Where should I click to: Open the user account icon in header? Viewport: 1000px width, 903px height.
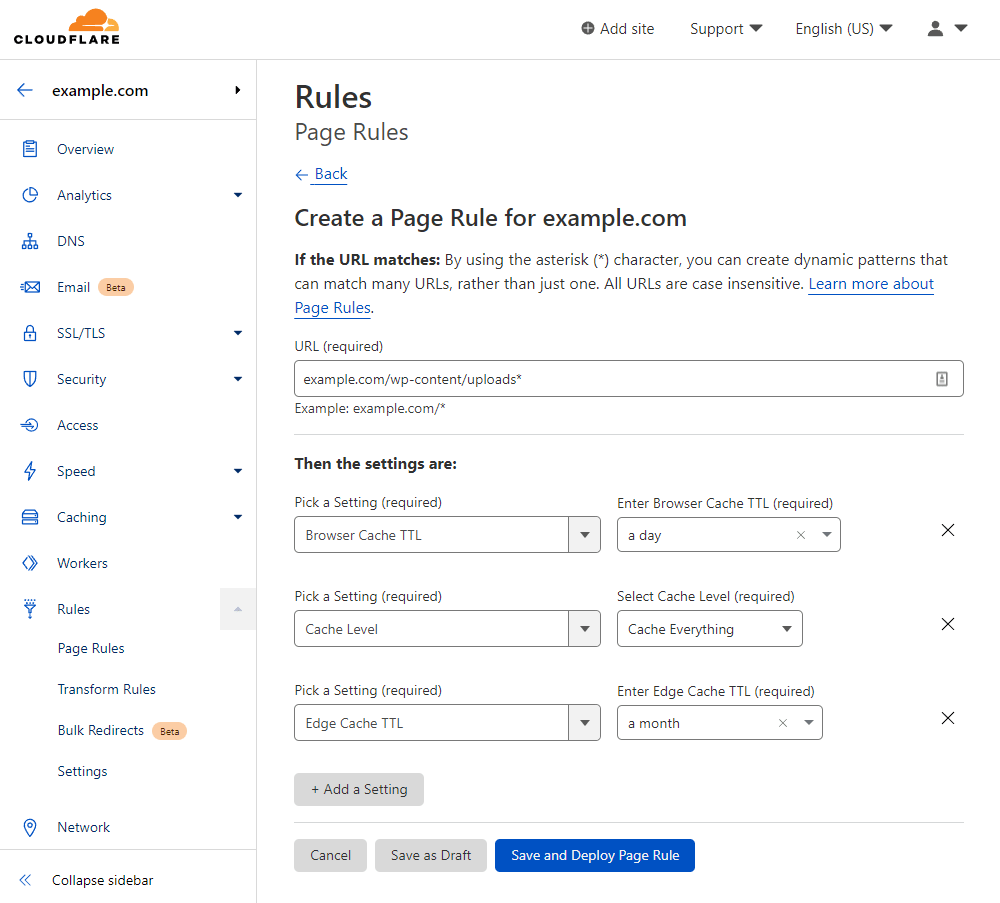pos(934,28)
